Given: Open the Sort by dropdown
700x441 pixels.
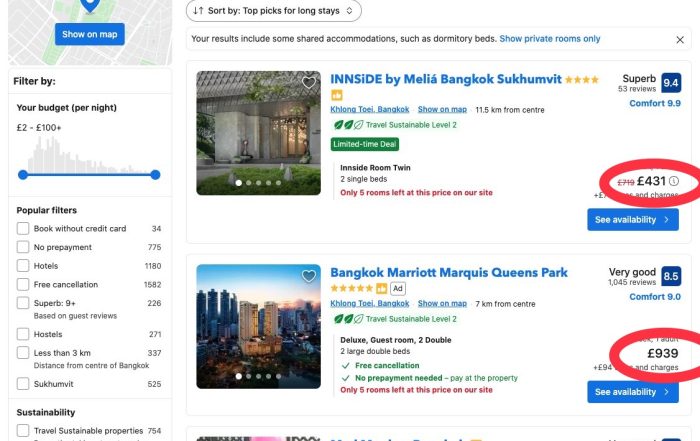Looking at the screenshot, I should 274,11.
